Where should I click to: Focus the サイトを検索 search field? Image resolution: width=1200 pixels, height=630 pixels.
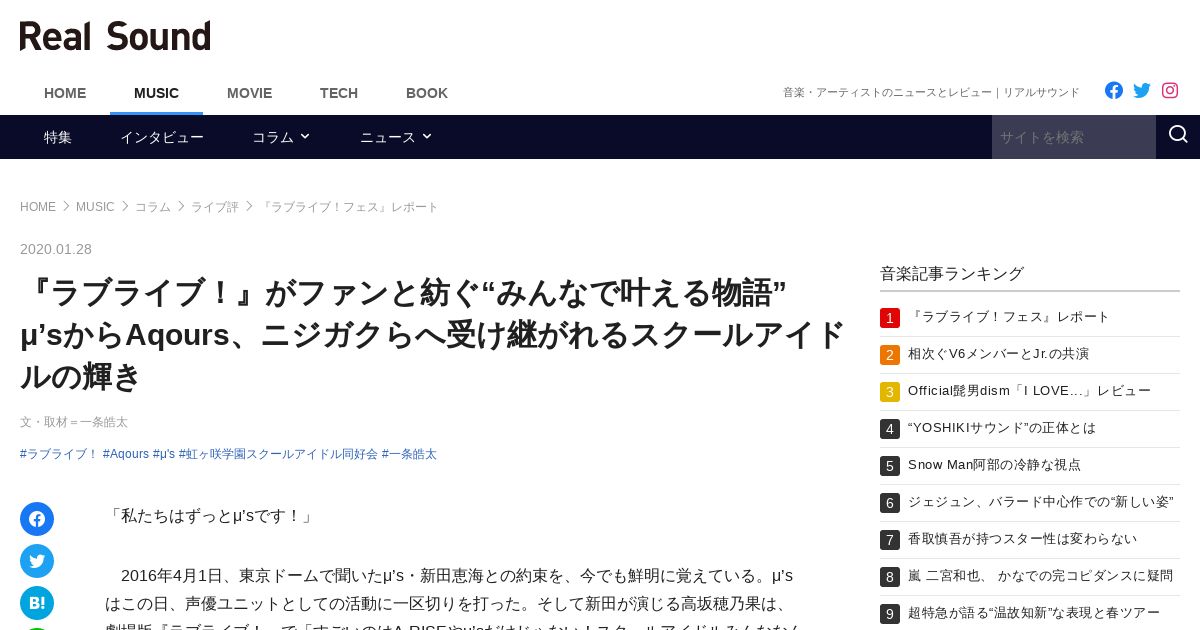tap(1074, 137)
